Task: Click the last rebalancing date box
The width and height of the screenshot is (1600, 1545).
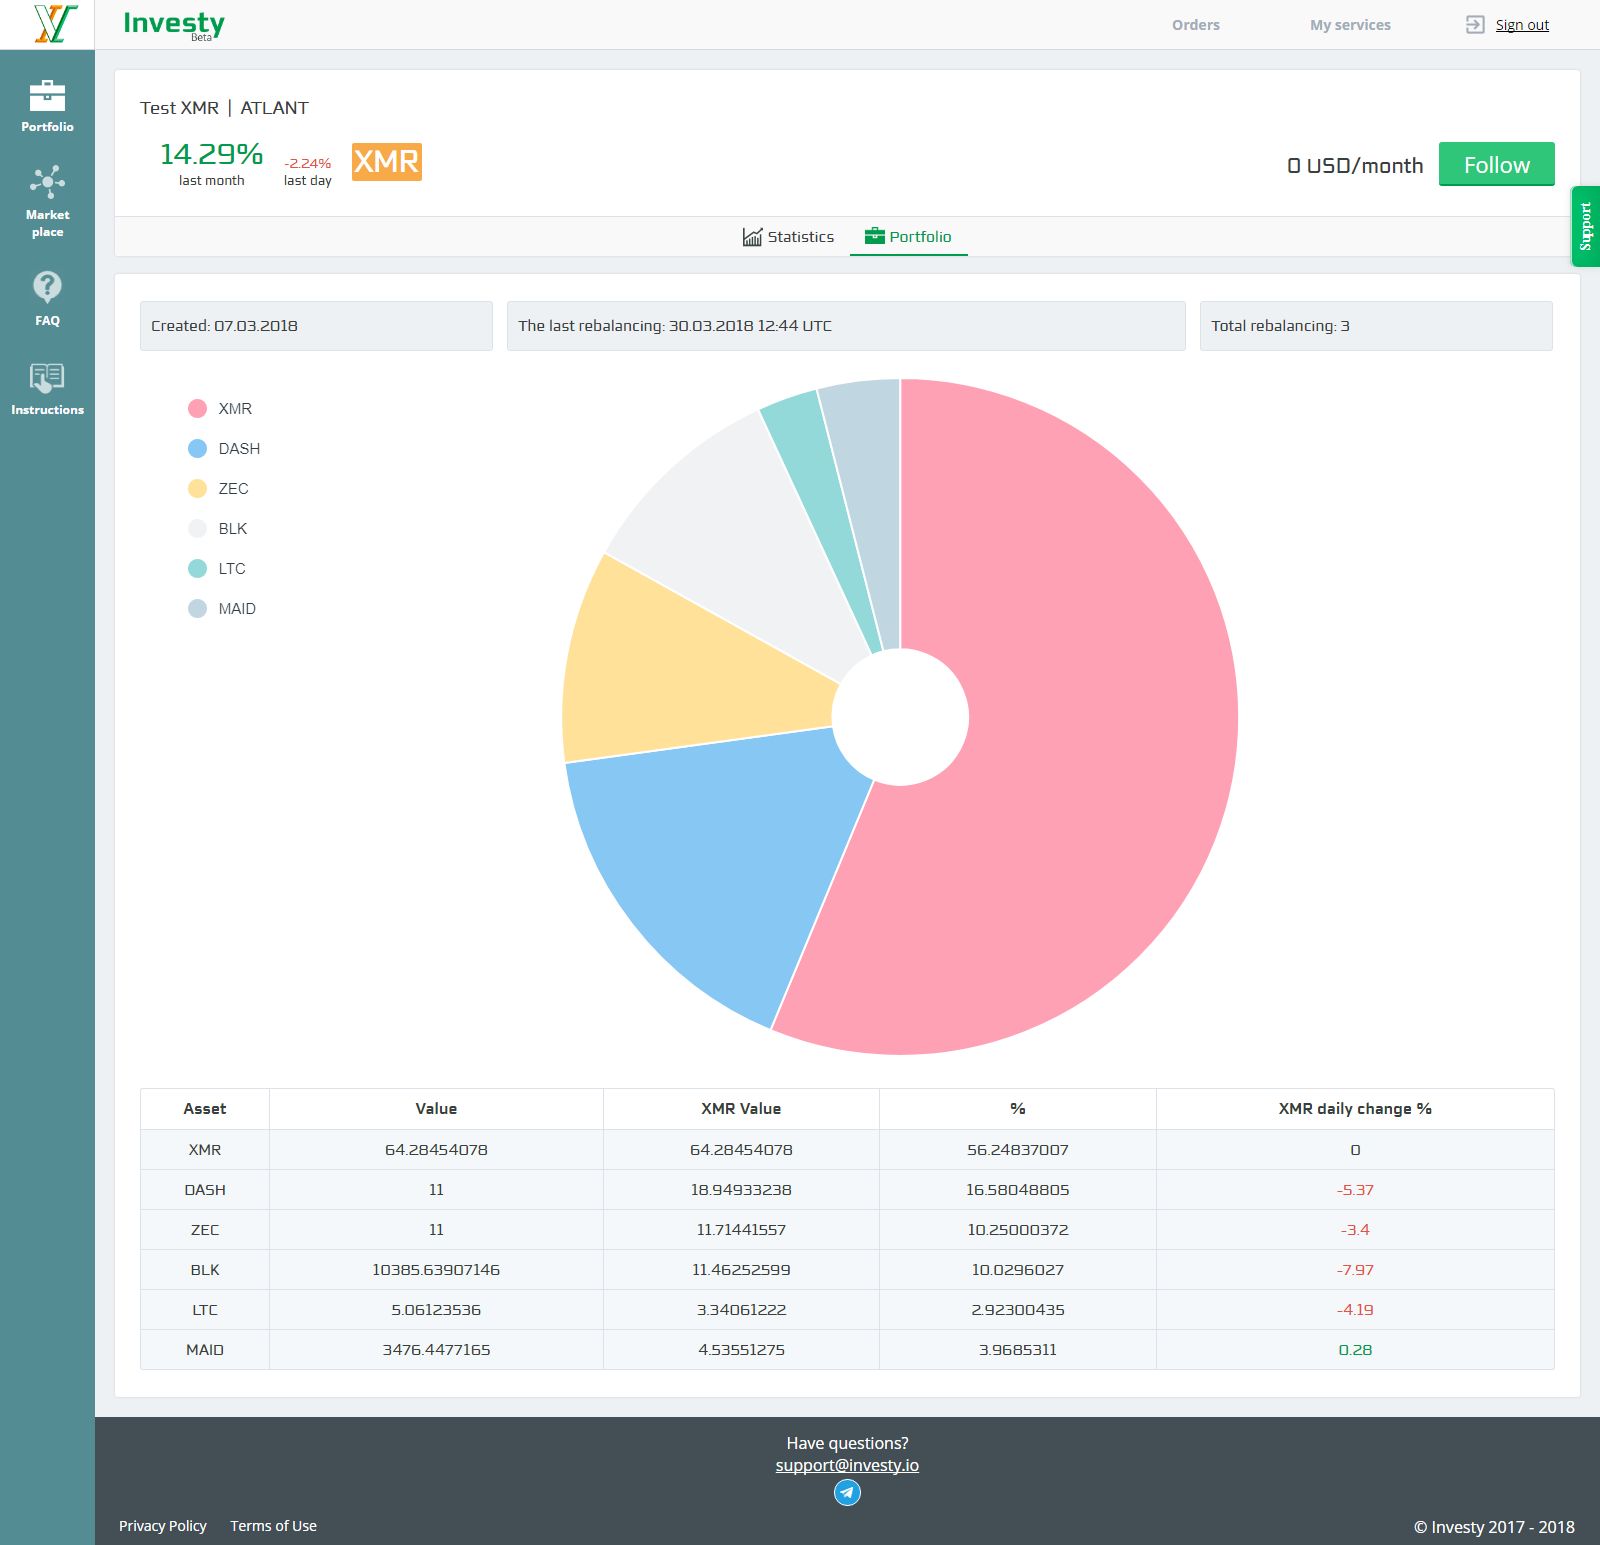Action: [846, 326]
